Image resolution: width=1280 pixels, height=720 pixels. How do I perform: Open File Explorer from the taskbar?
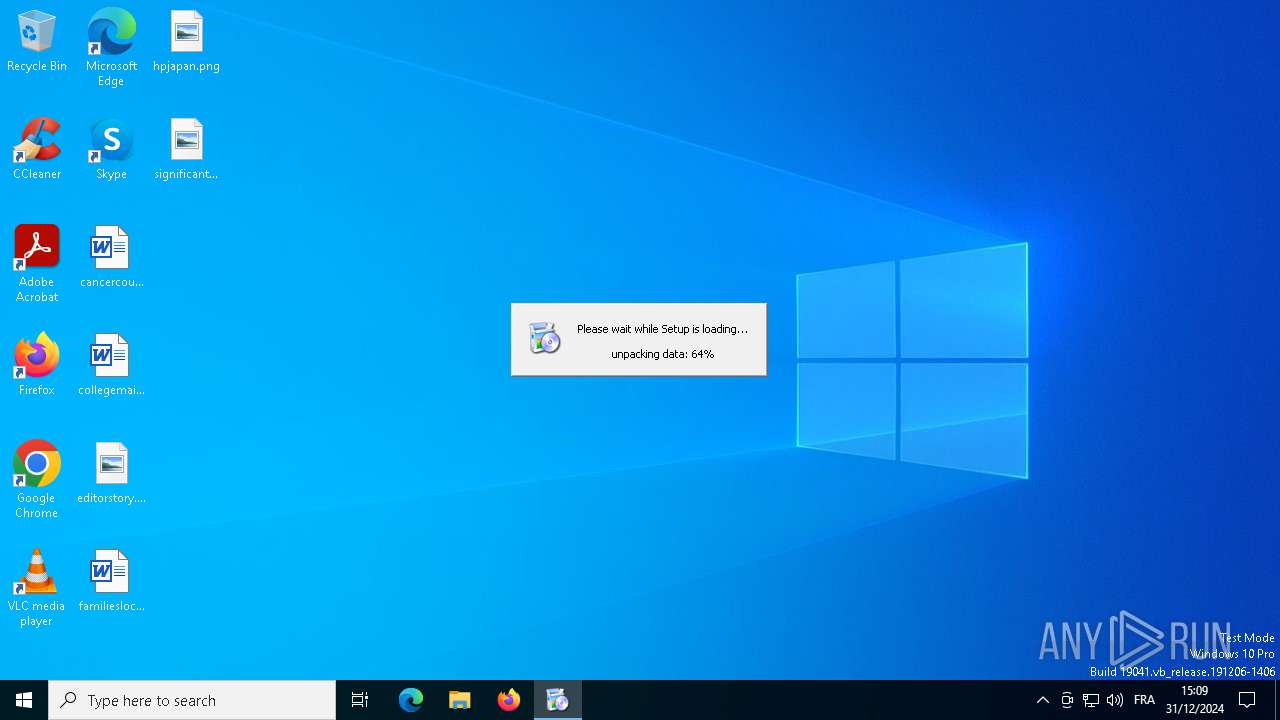point(460,700)
